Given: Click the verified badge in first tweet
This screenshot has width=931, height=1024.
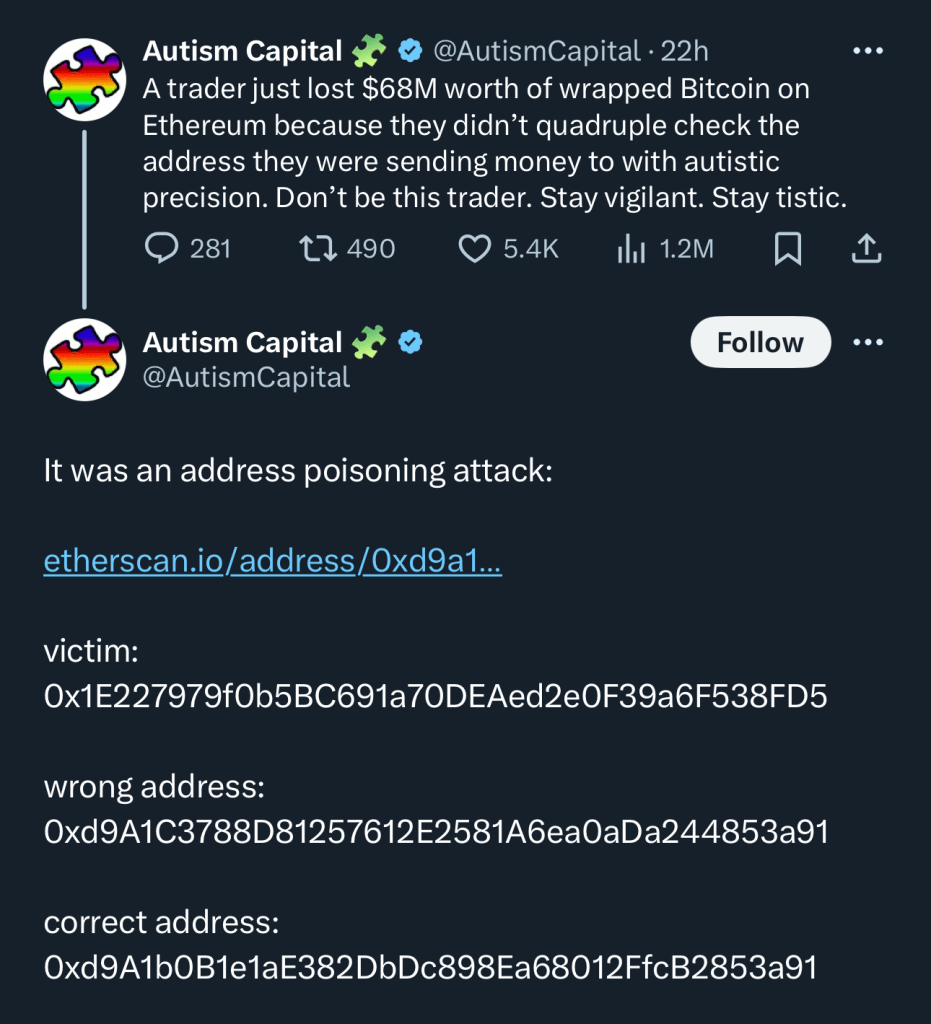Looking at the screenshot, I should pos(410,50).
